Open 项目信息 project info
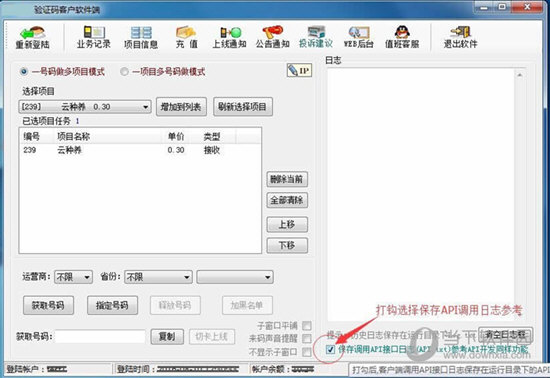 pyautogui.click(x=141, y=38)
